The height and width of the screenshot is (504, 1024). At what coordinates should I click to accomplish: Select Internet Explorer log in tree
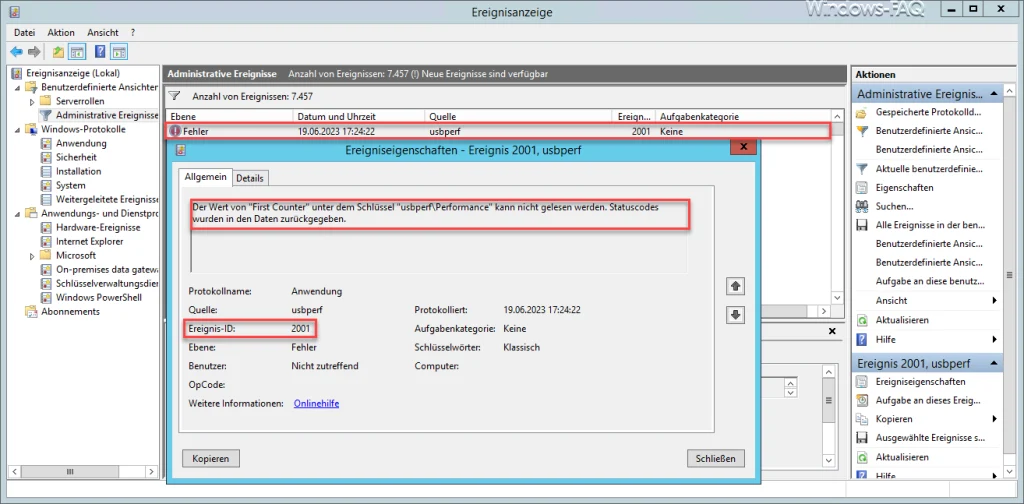pyautogui.click(x=89, y=242)
